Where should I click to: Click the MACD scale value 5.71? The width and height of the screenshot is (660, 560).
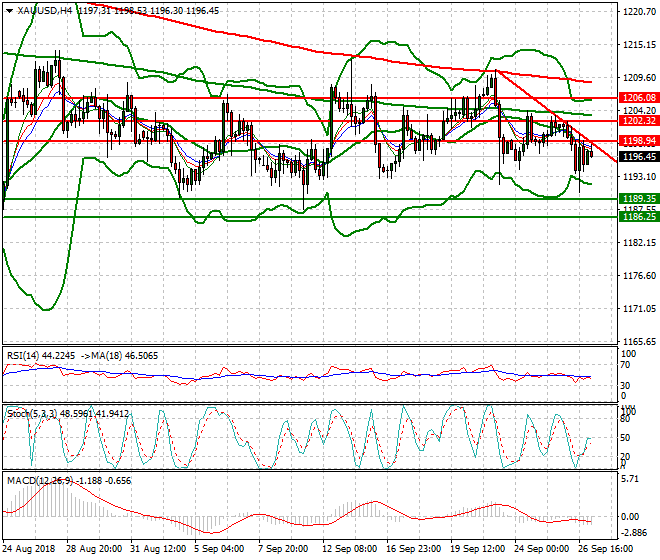[x=630, y=479]
